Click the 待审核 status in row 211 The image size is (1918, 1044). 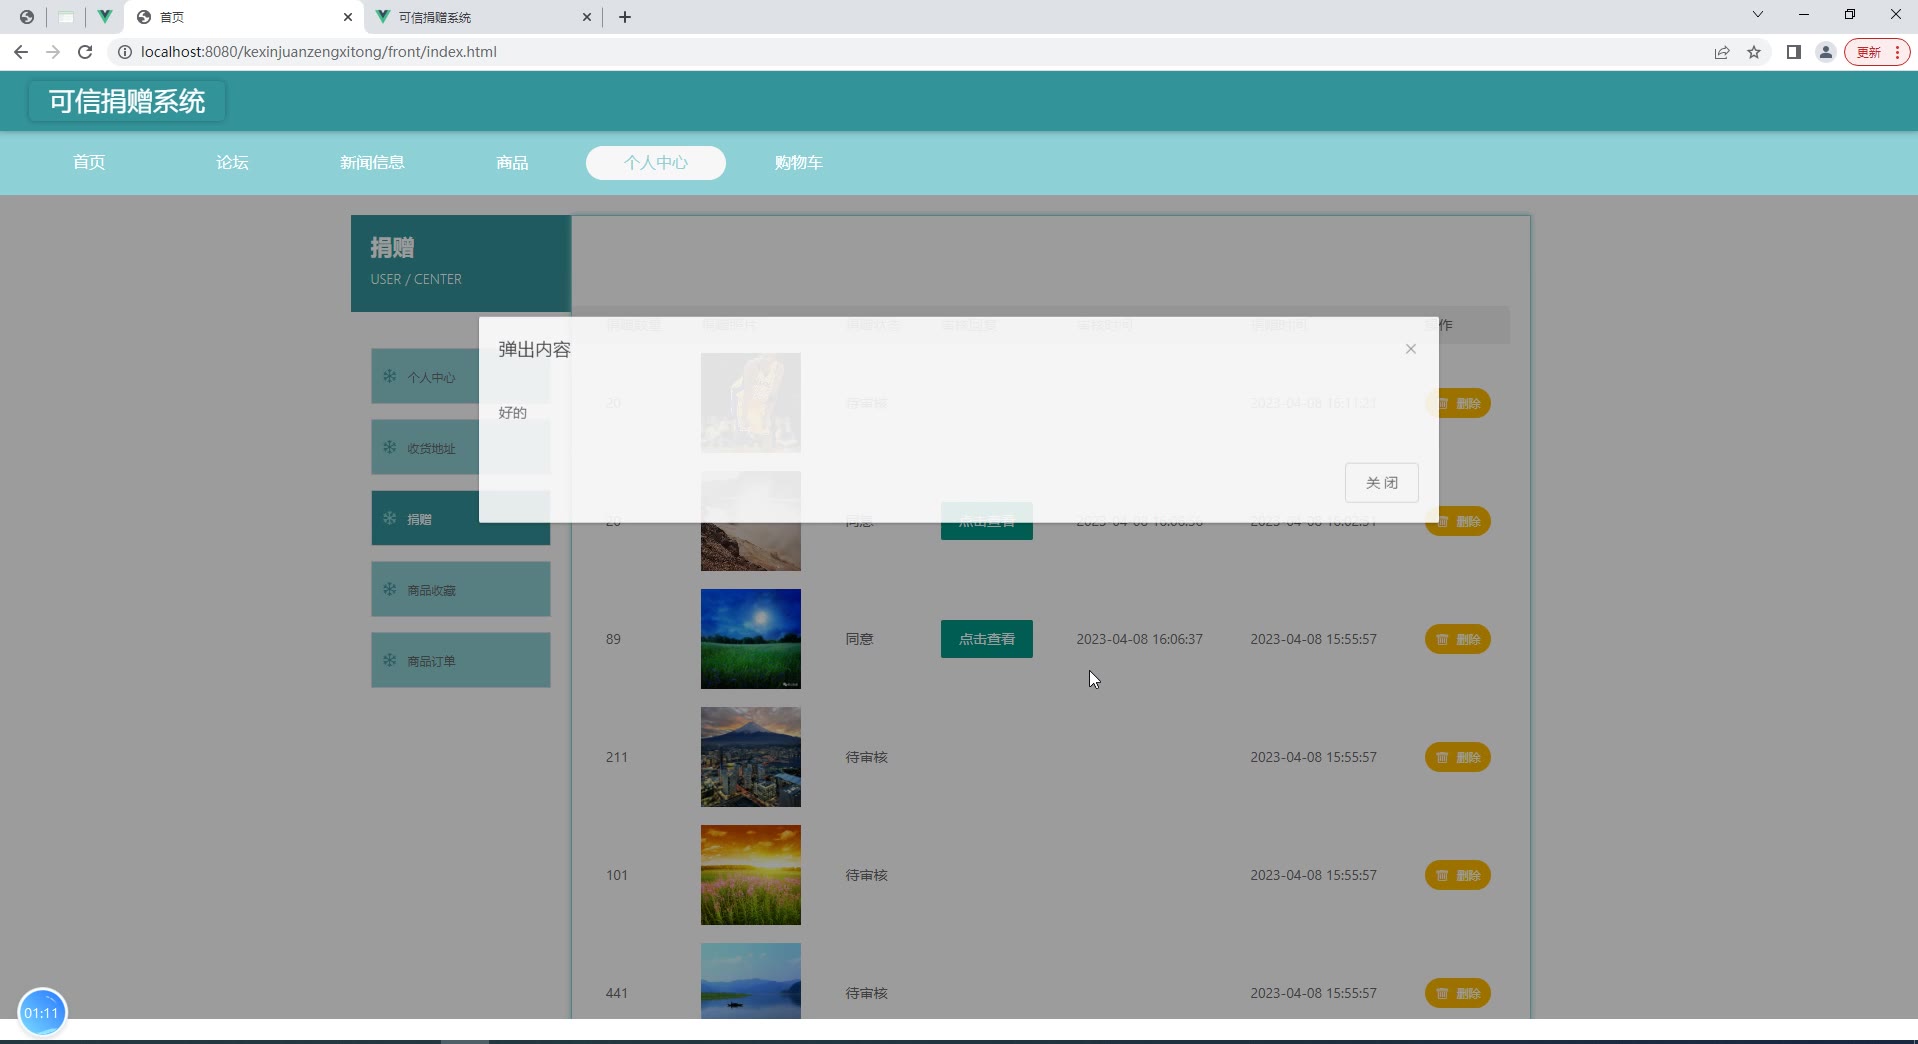[x=867, y=757]
